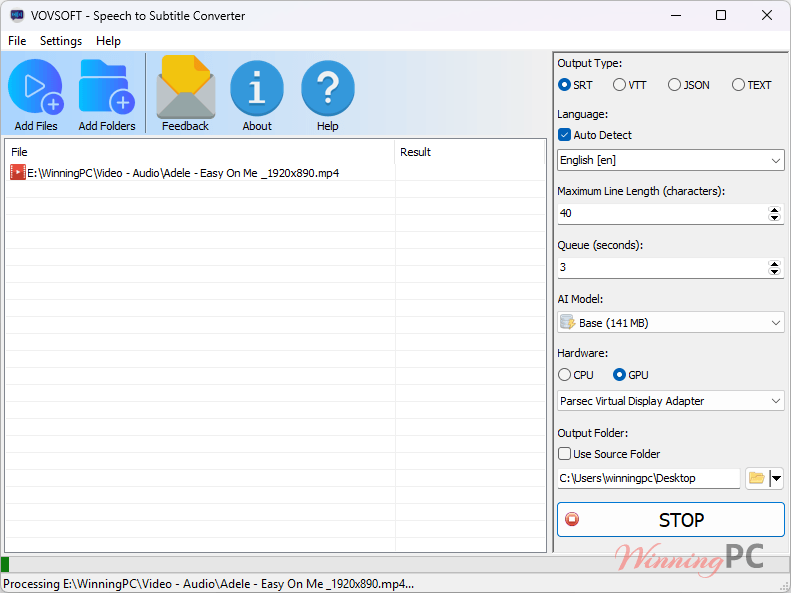Maximize the application window
The height and width of the screenshot is (593, 791).
pyautogui.click(x=721, y=15)
